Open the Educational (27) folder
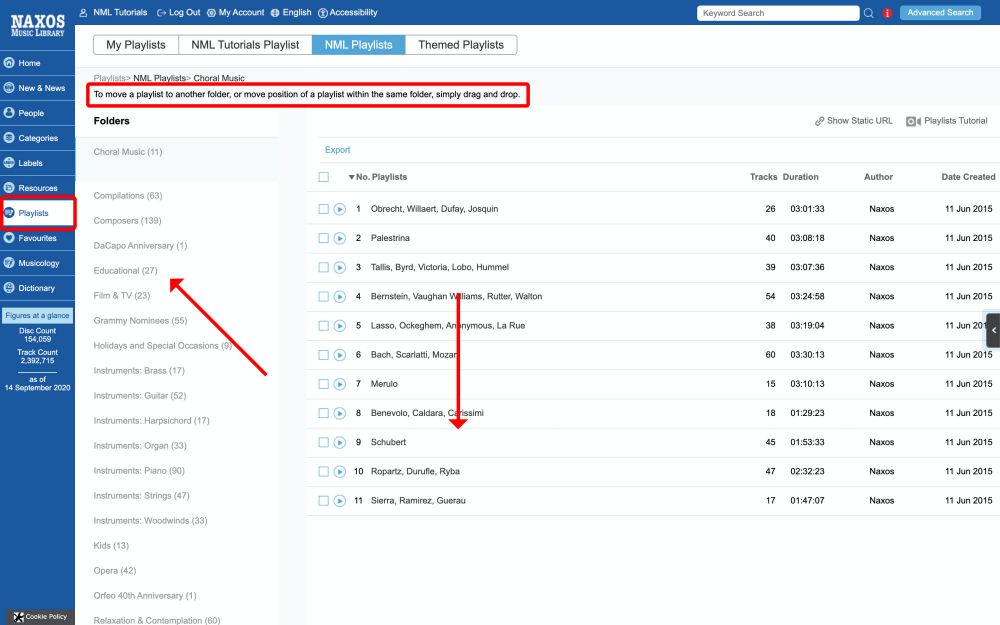The height and width of the screenshot is (625, 1000). point(126,270)
